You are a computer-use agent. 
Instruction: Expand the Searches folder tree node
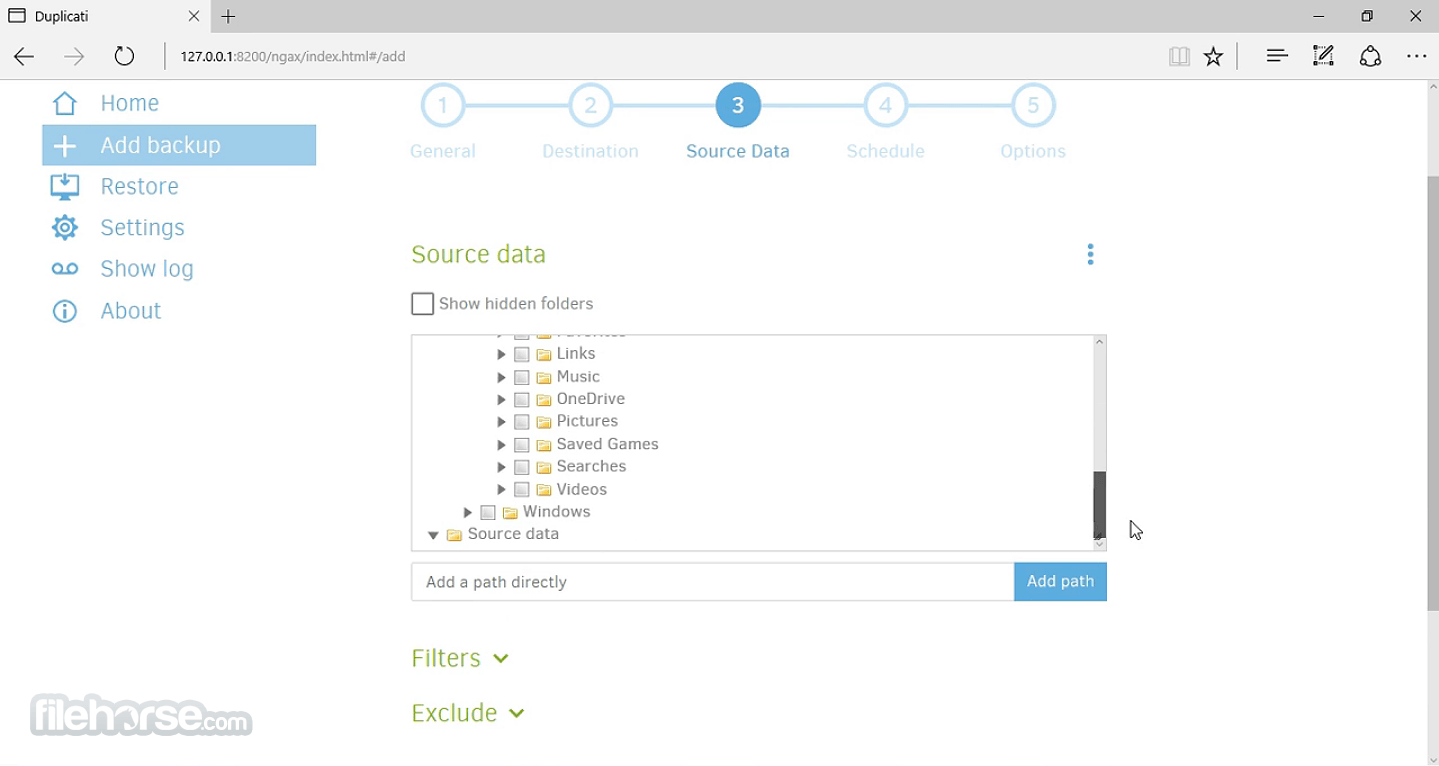point(501,466)
